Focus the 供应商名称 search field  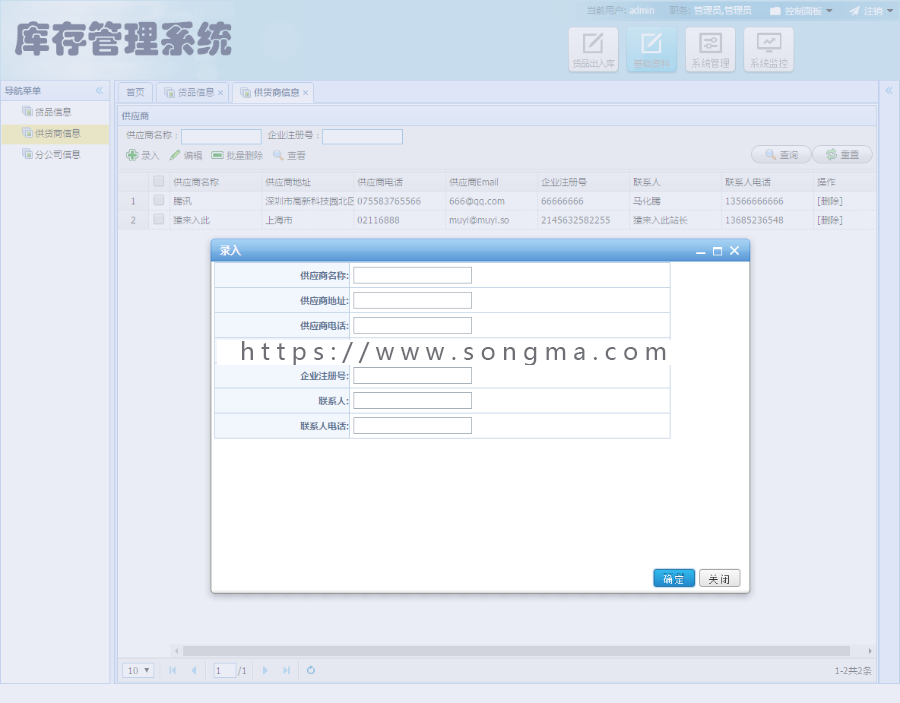pyautogui.click(x=221, y=136)
